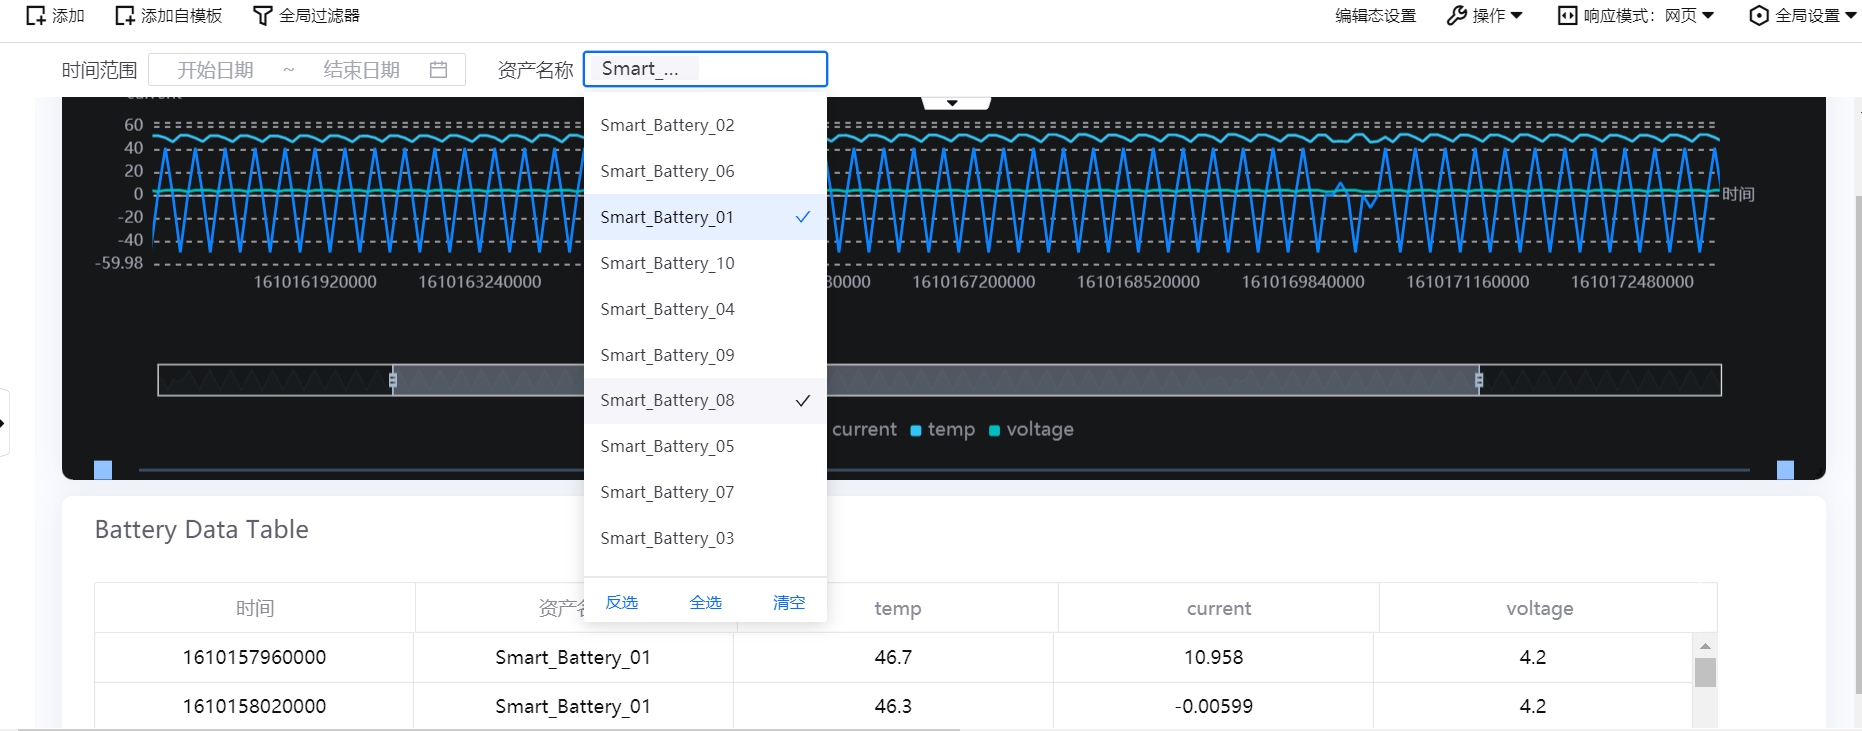Image resolution: width=1862 pixels, height=731 pixels.
Task: Open the asset name (资产名称) dropdown box
Action: (x=705, y=69)
